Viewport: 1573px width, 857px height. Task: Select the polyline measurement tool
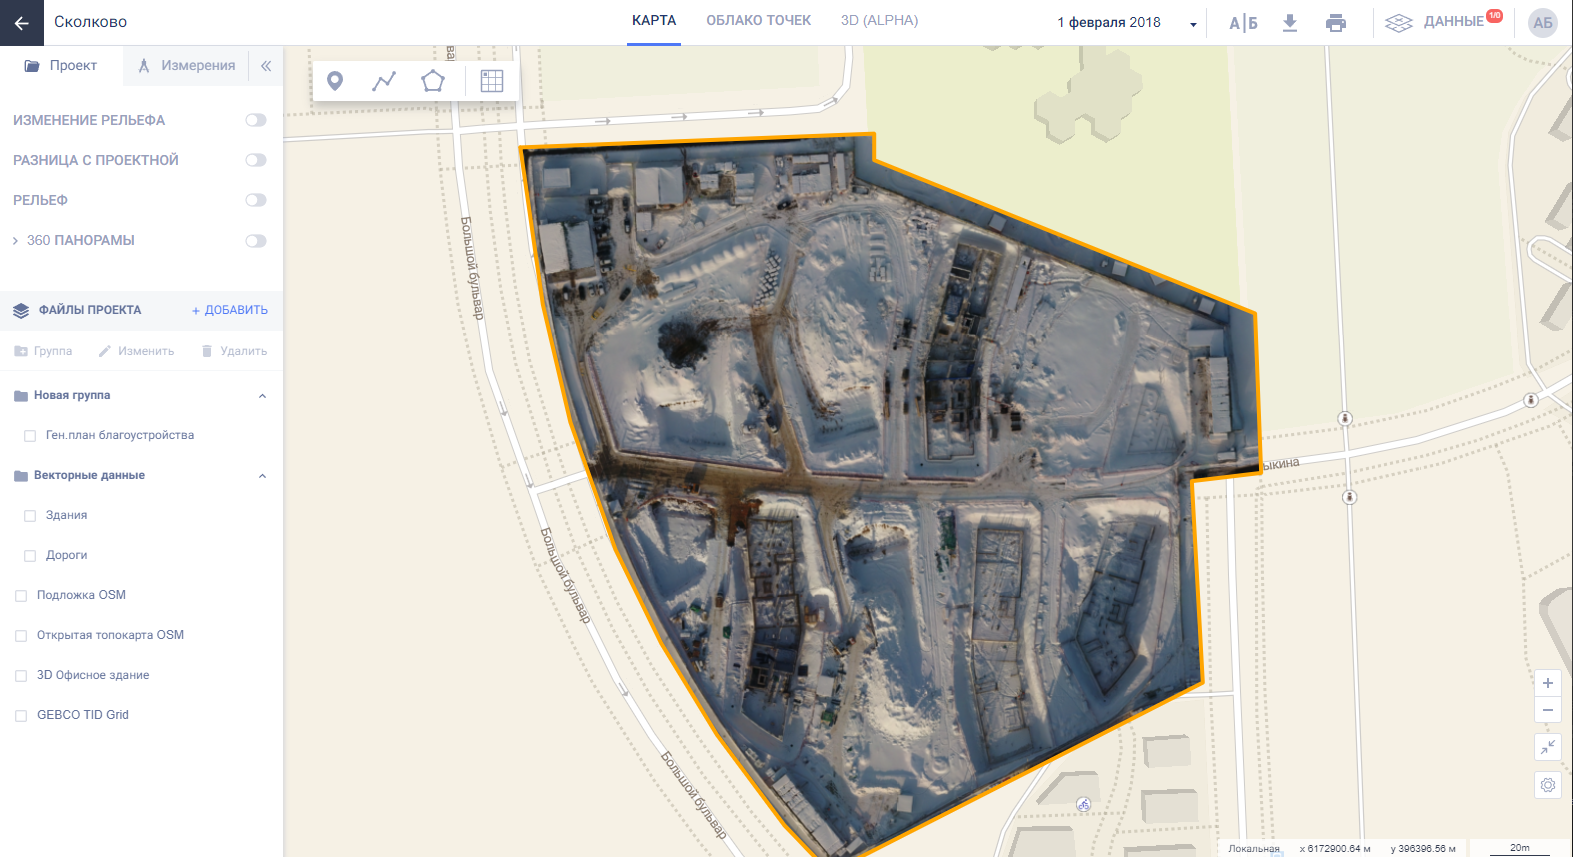click(x=384, y=81)
